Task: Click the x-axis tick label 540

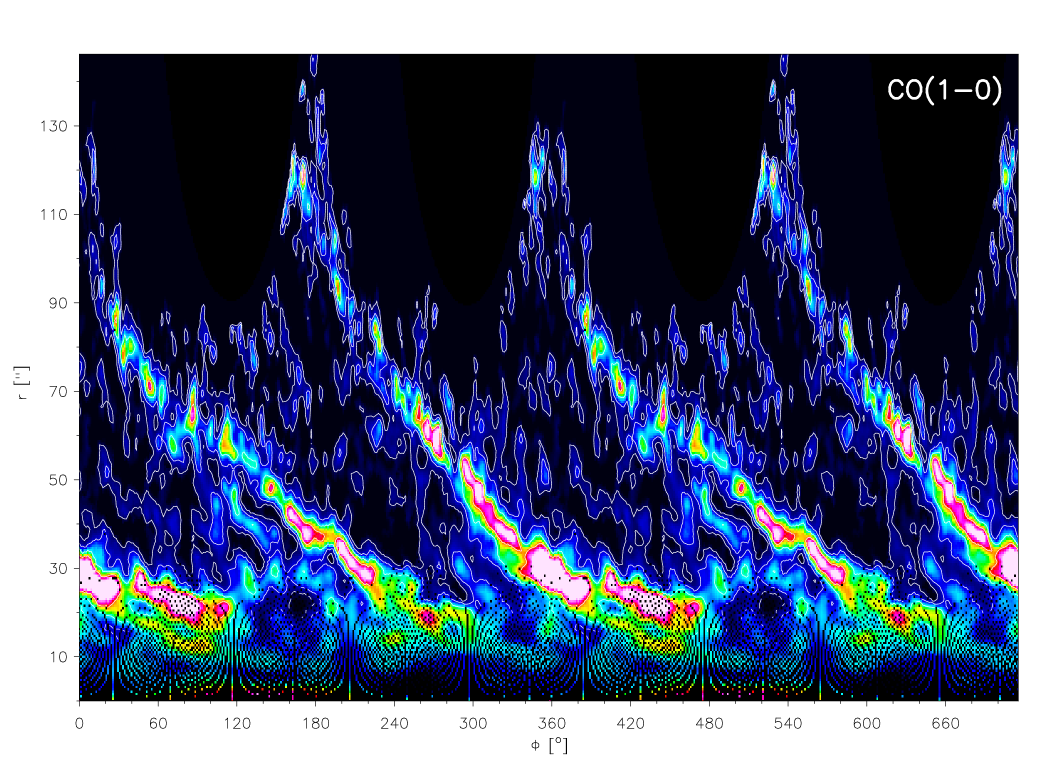Action: (x=788, y=723)
